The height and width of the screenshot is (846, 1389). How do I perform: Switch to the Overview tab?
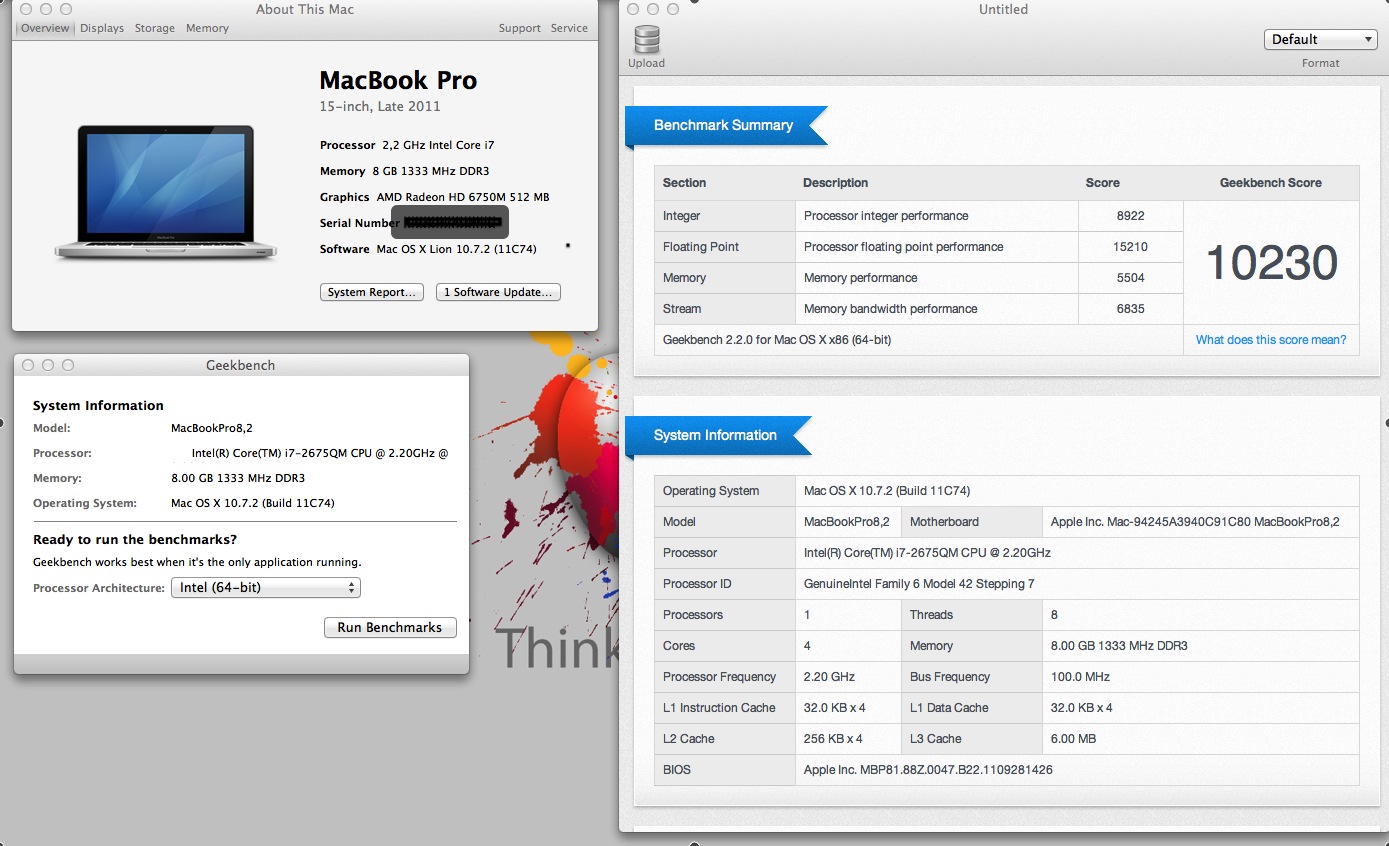(x=45, y=28)
